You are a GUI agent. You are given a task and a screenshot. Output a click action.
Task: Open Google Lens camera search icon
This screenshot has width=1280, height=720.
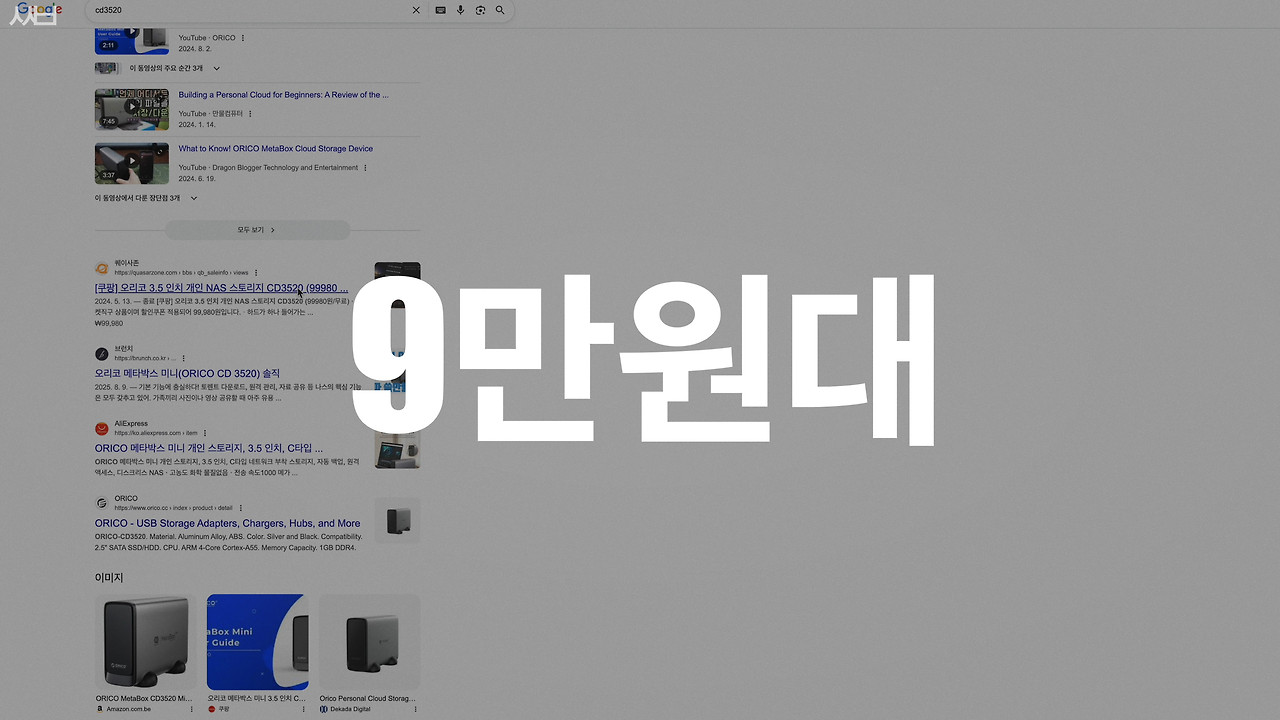(480, 10)
